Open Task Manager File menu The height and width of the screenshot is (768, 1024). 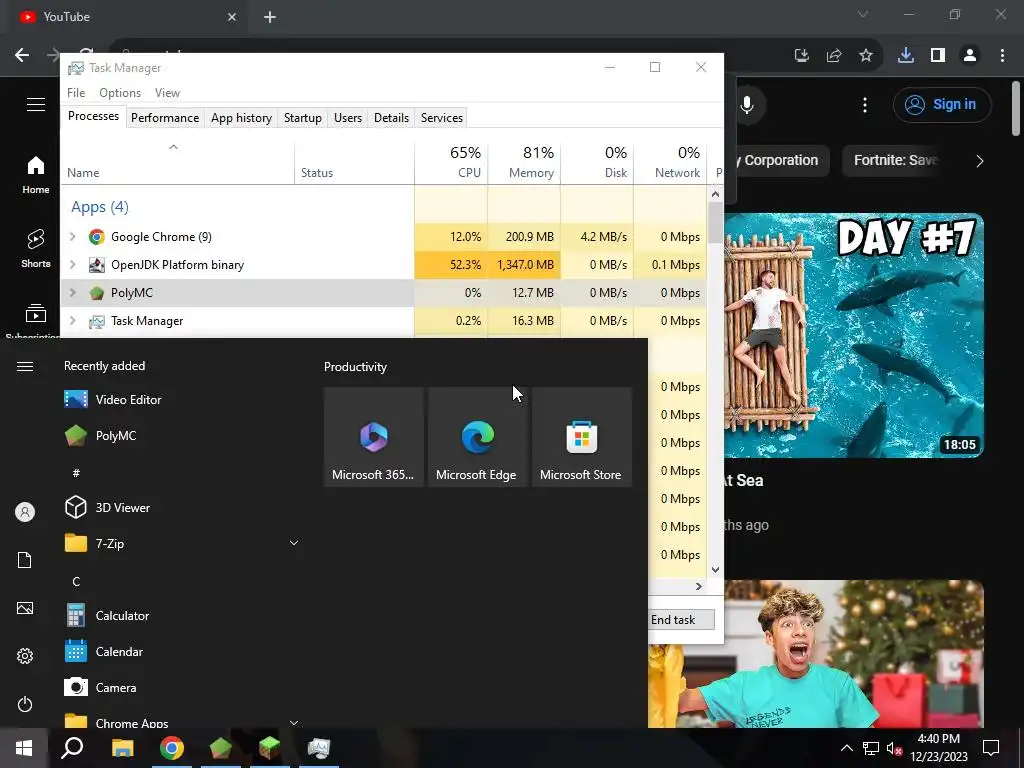click(76, 93)
